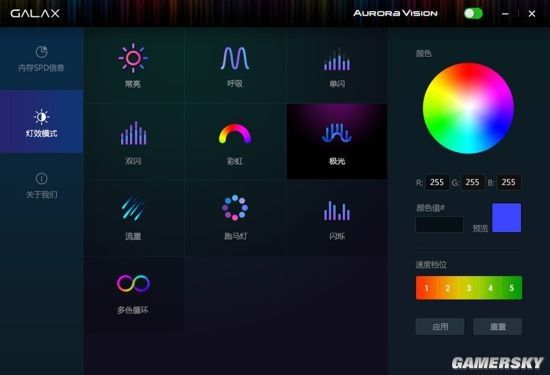Select the 单闪 single flash effect

(x=337, y=65)
